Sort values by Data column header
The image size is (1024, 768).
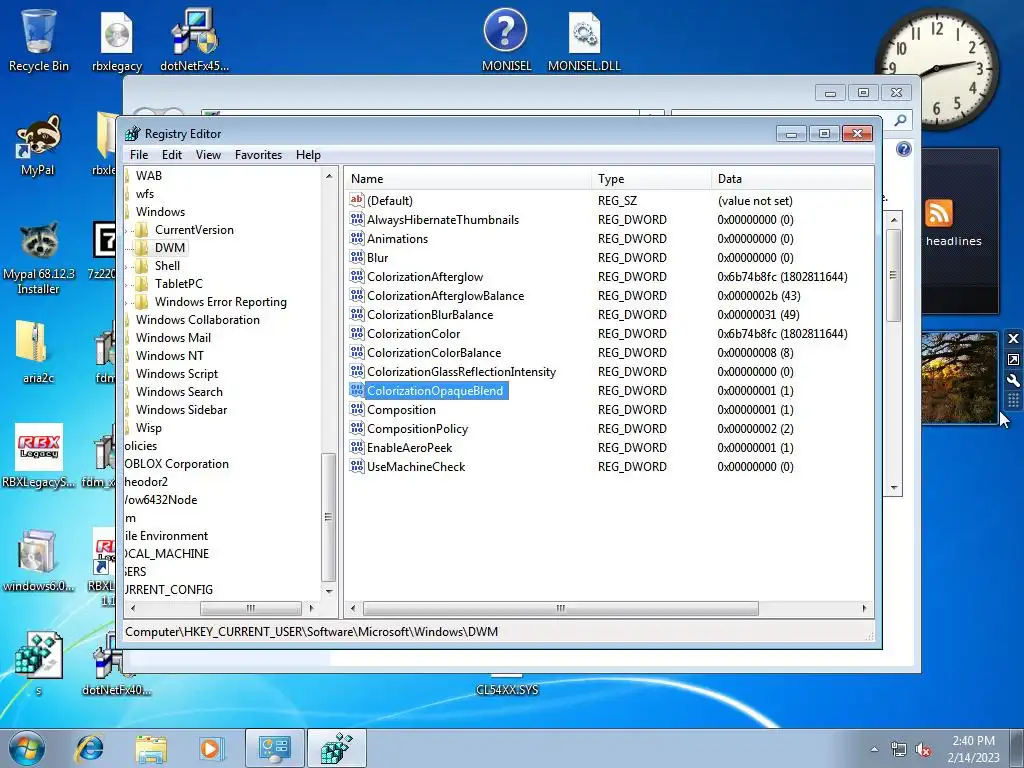(x=792, y=178)
